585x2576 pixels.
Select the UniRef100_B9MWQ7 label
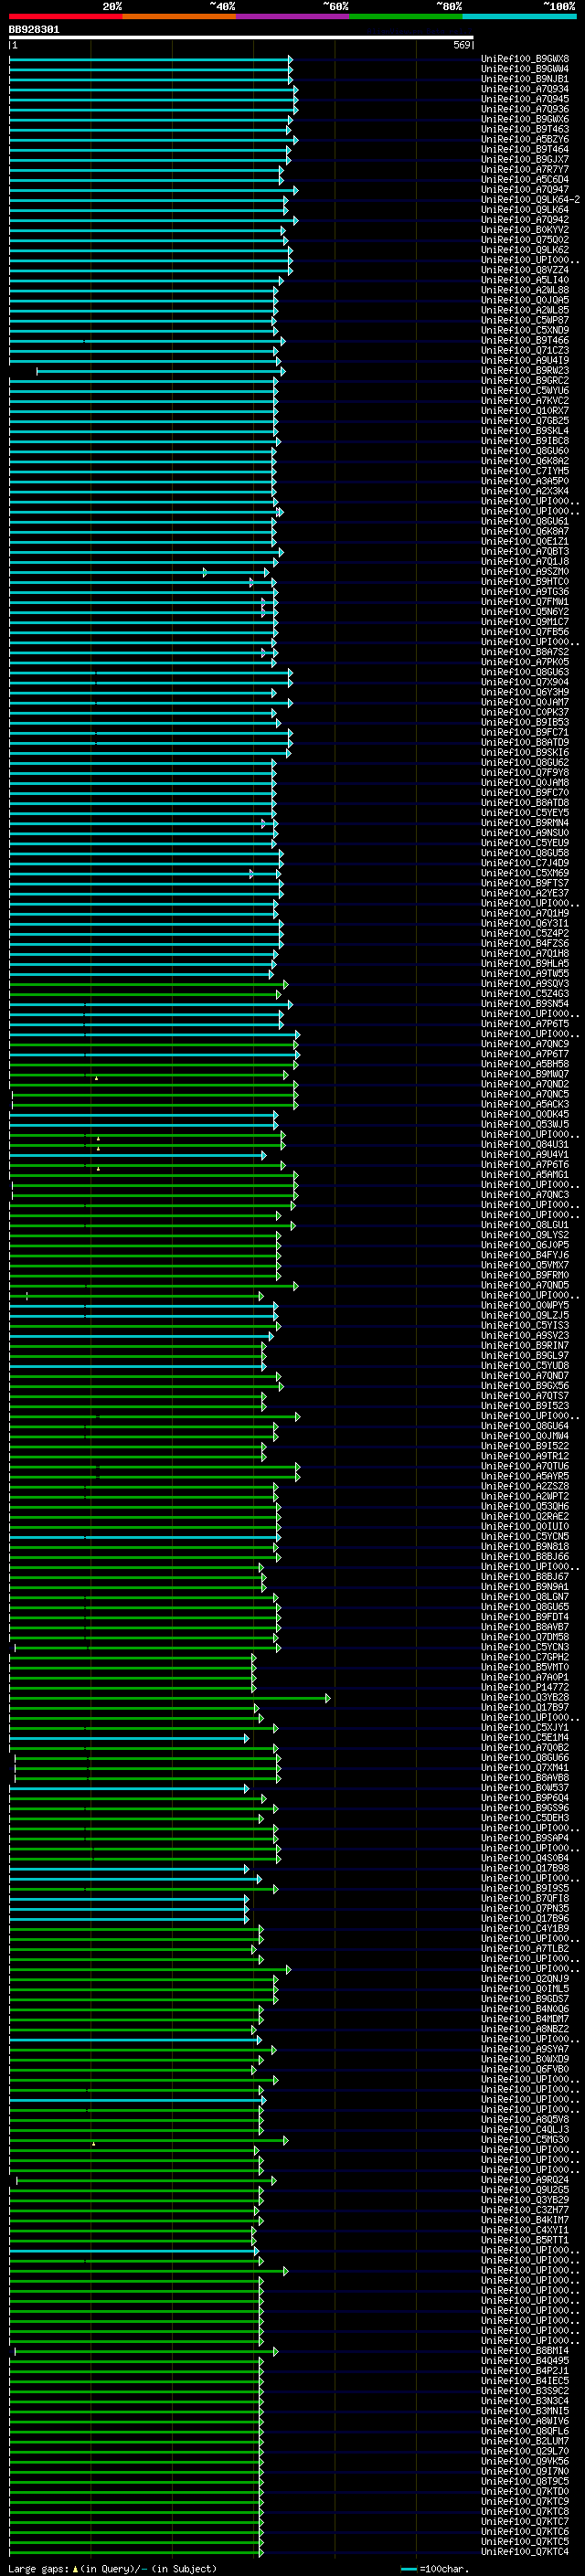tap(525, 1074)
